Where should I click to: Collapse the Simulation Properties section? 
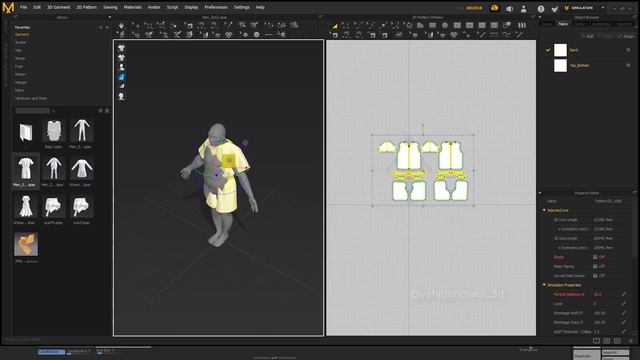pyautogui.click(x=544, y=285)
